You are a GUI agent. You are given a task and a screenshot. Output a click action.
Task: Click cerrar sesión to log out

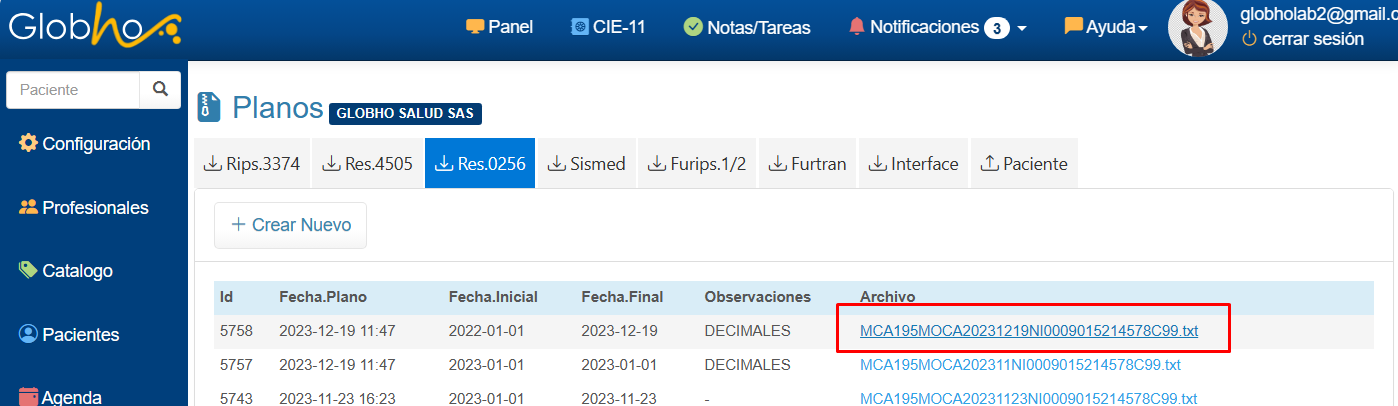(1302, 39)
